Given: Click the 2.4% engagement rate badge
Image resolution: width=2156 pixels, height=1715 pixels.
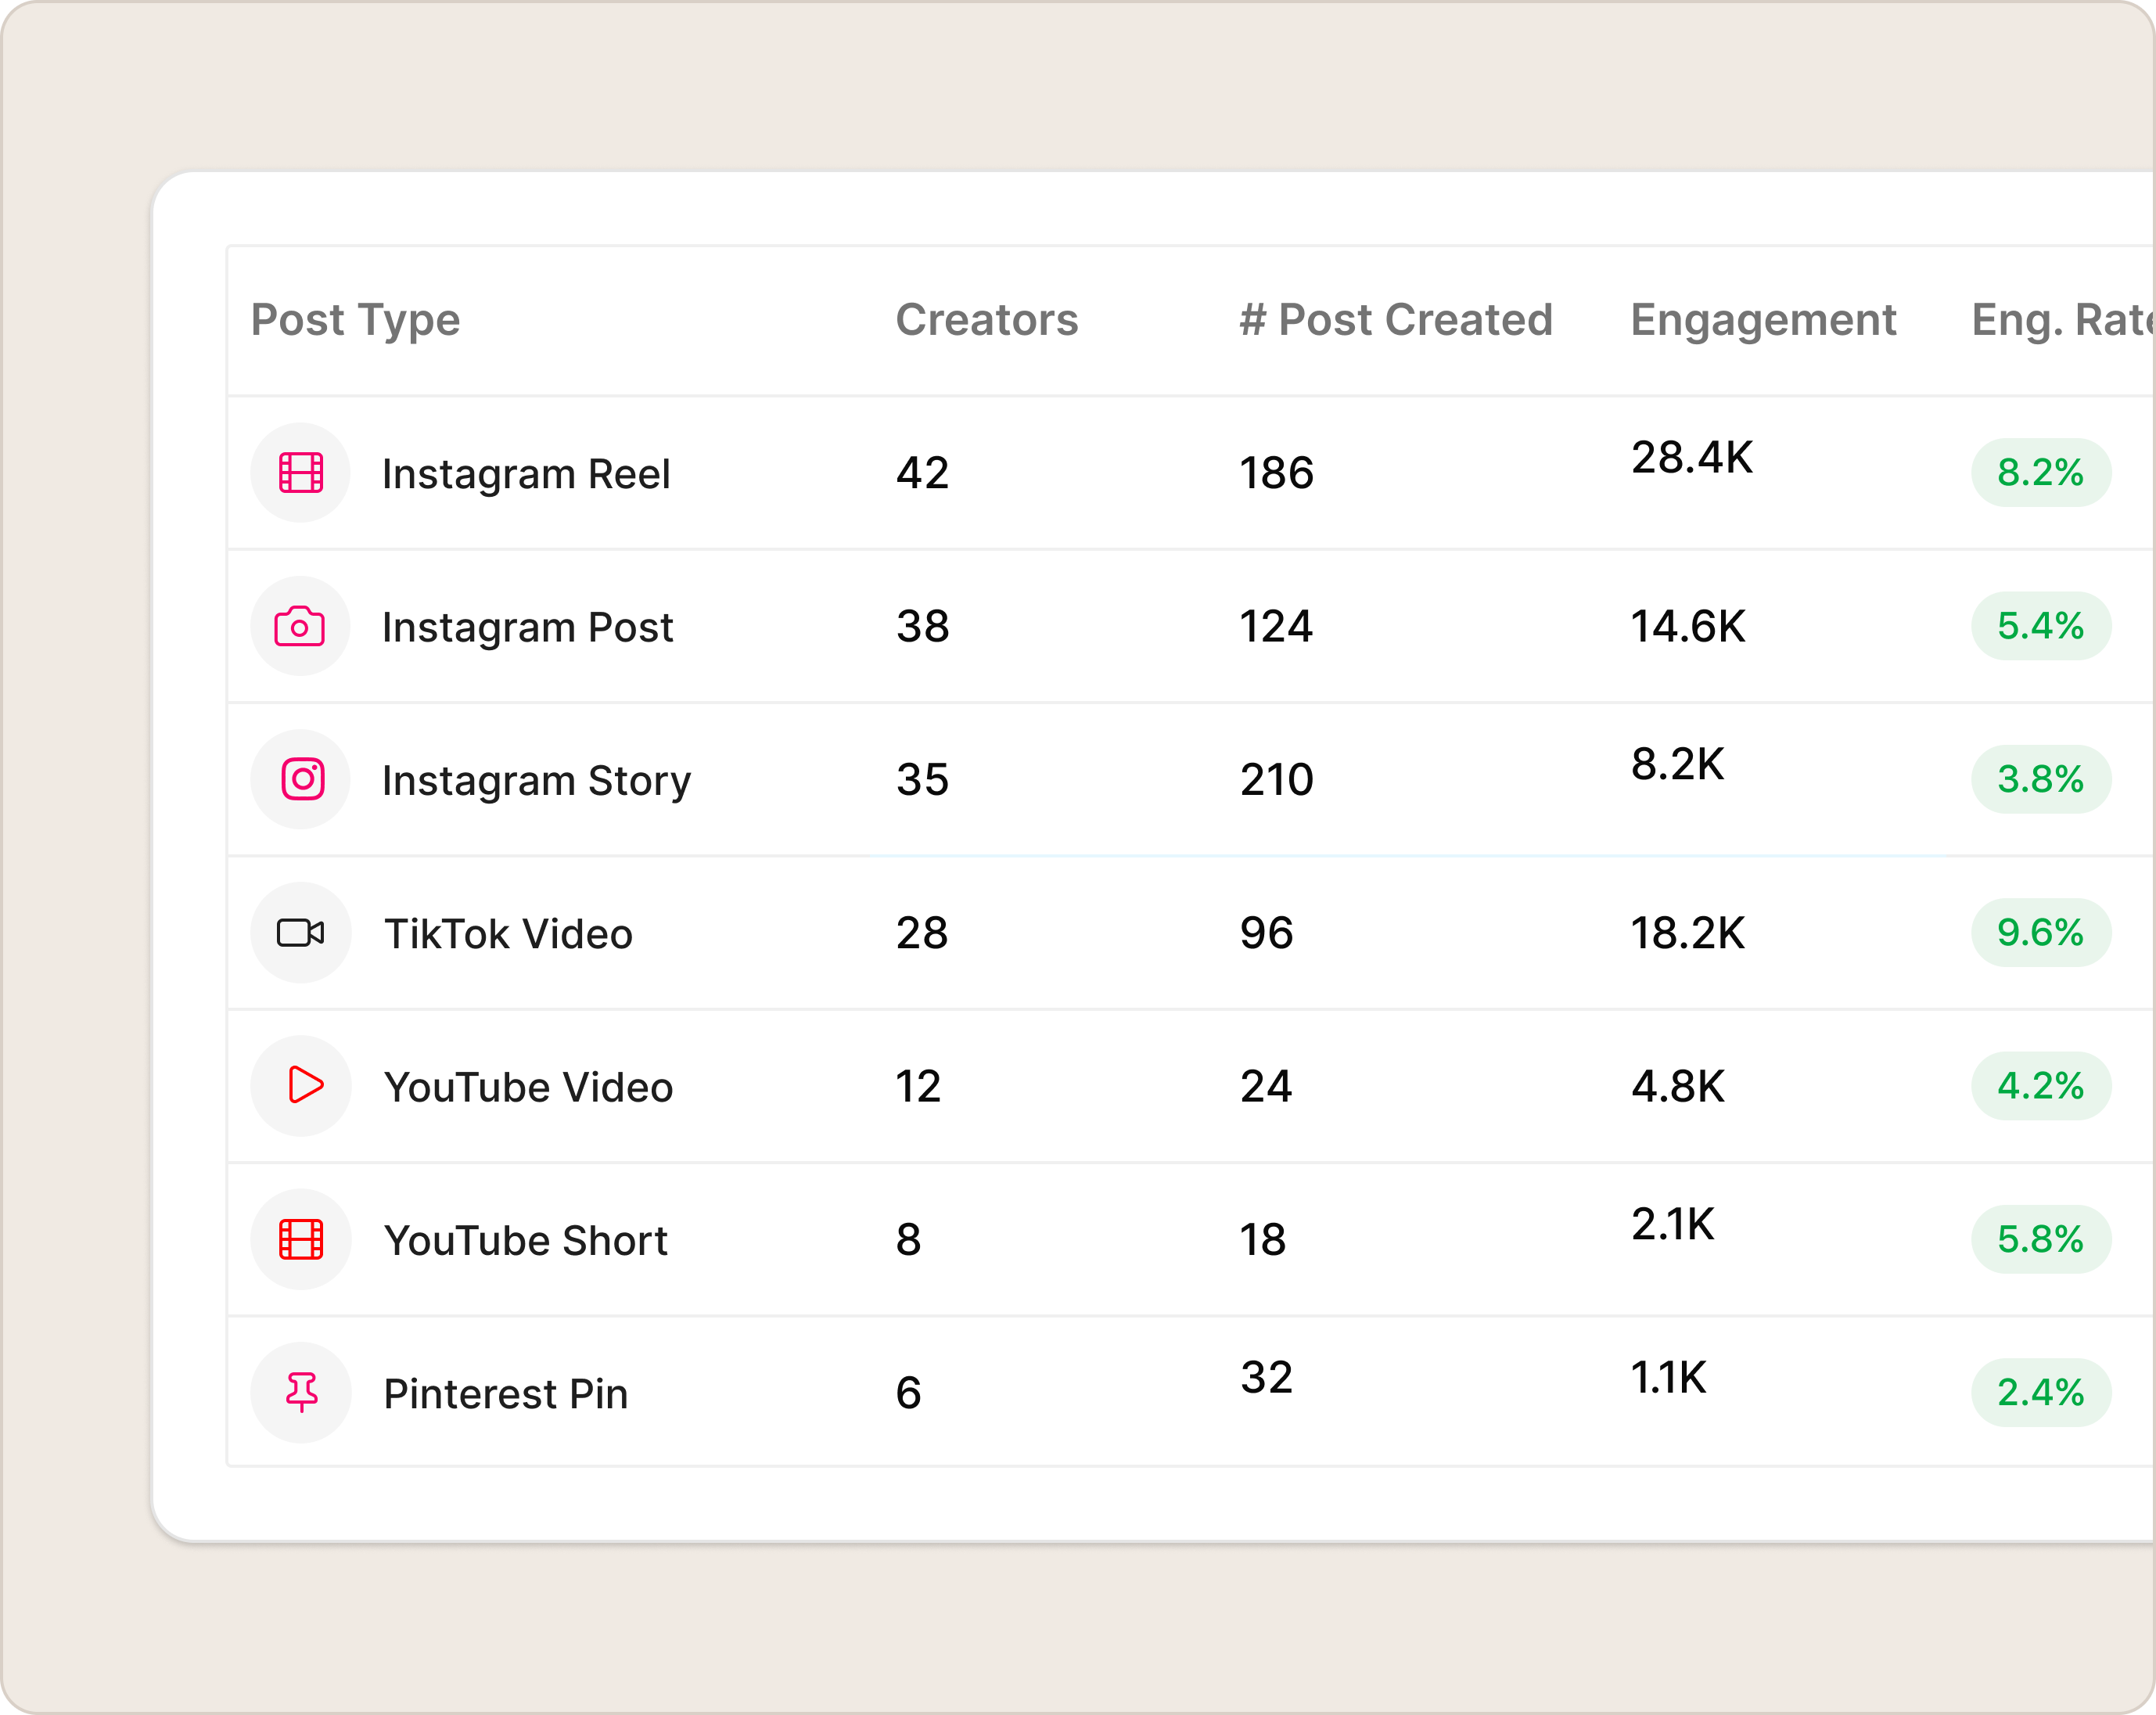Looking at the screenshot, I should pos(2040,1392).
